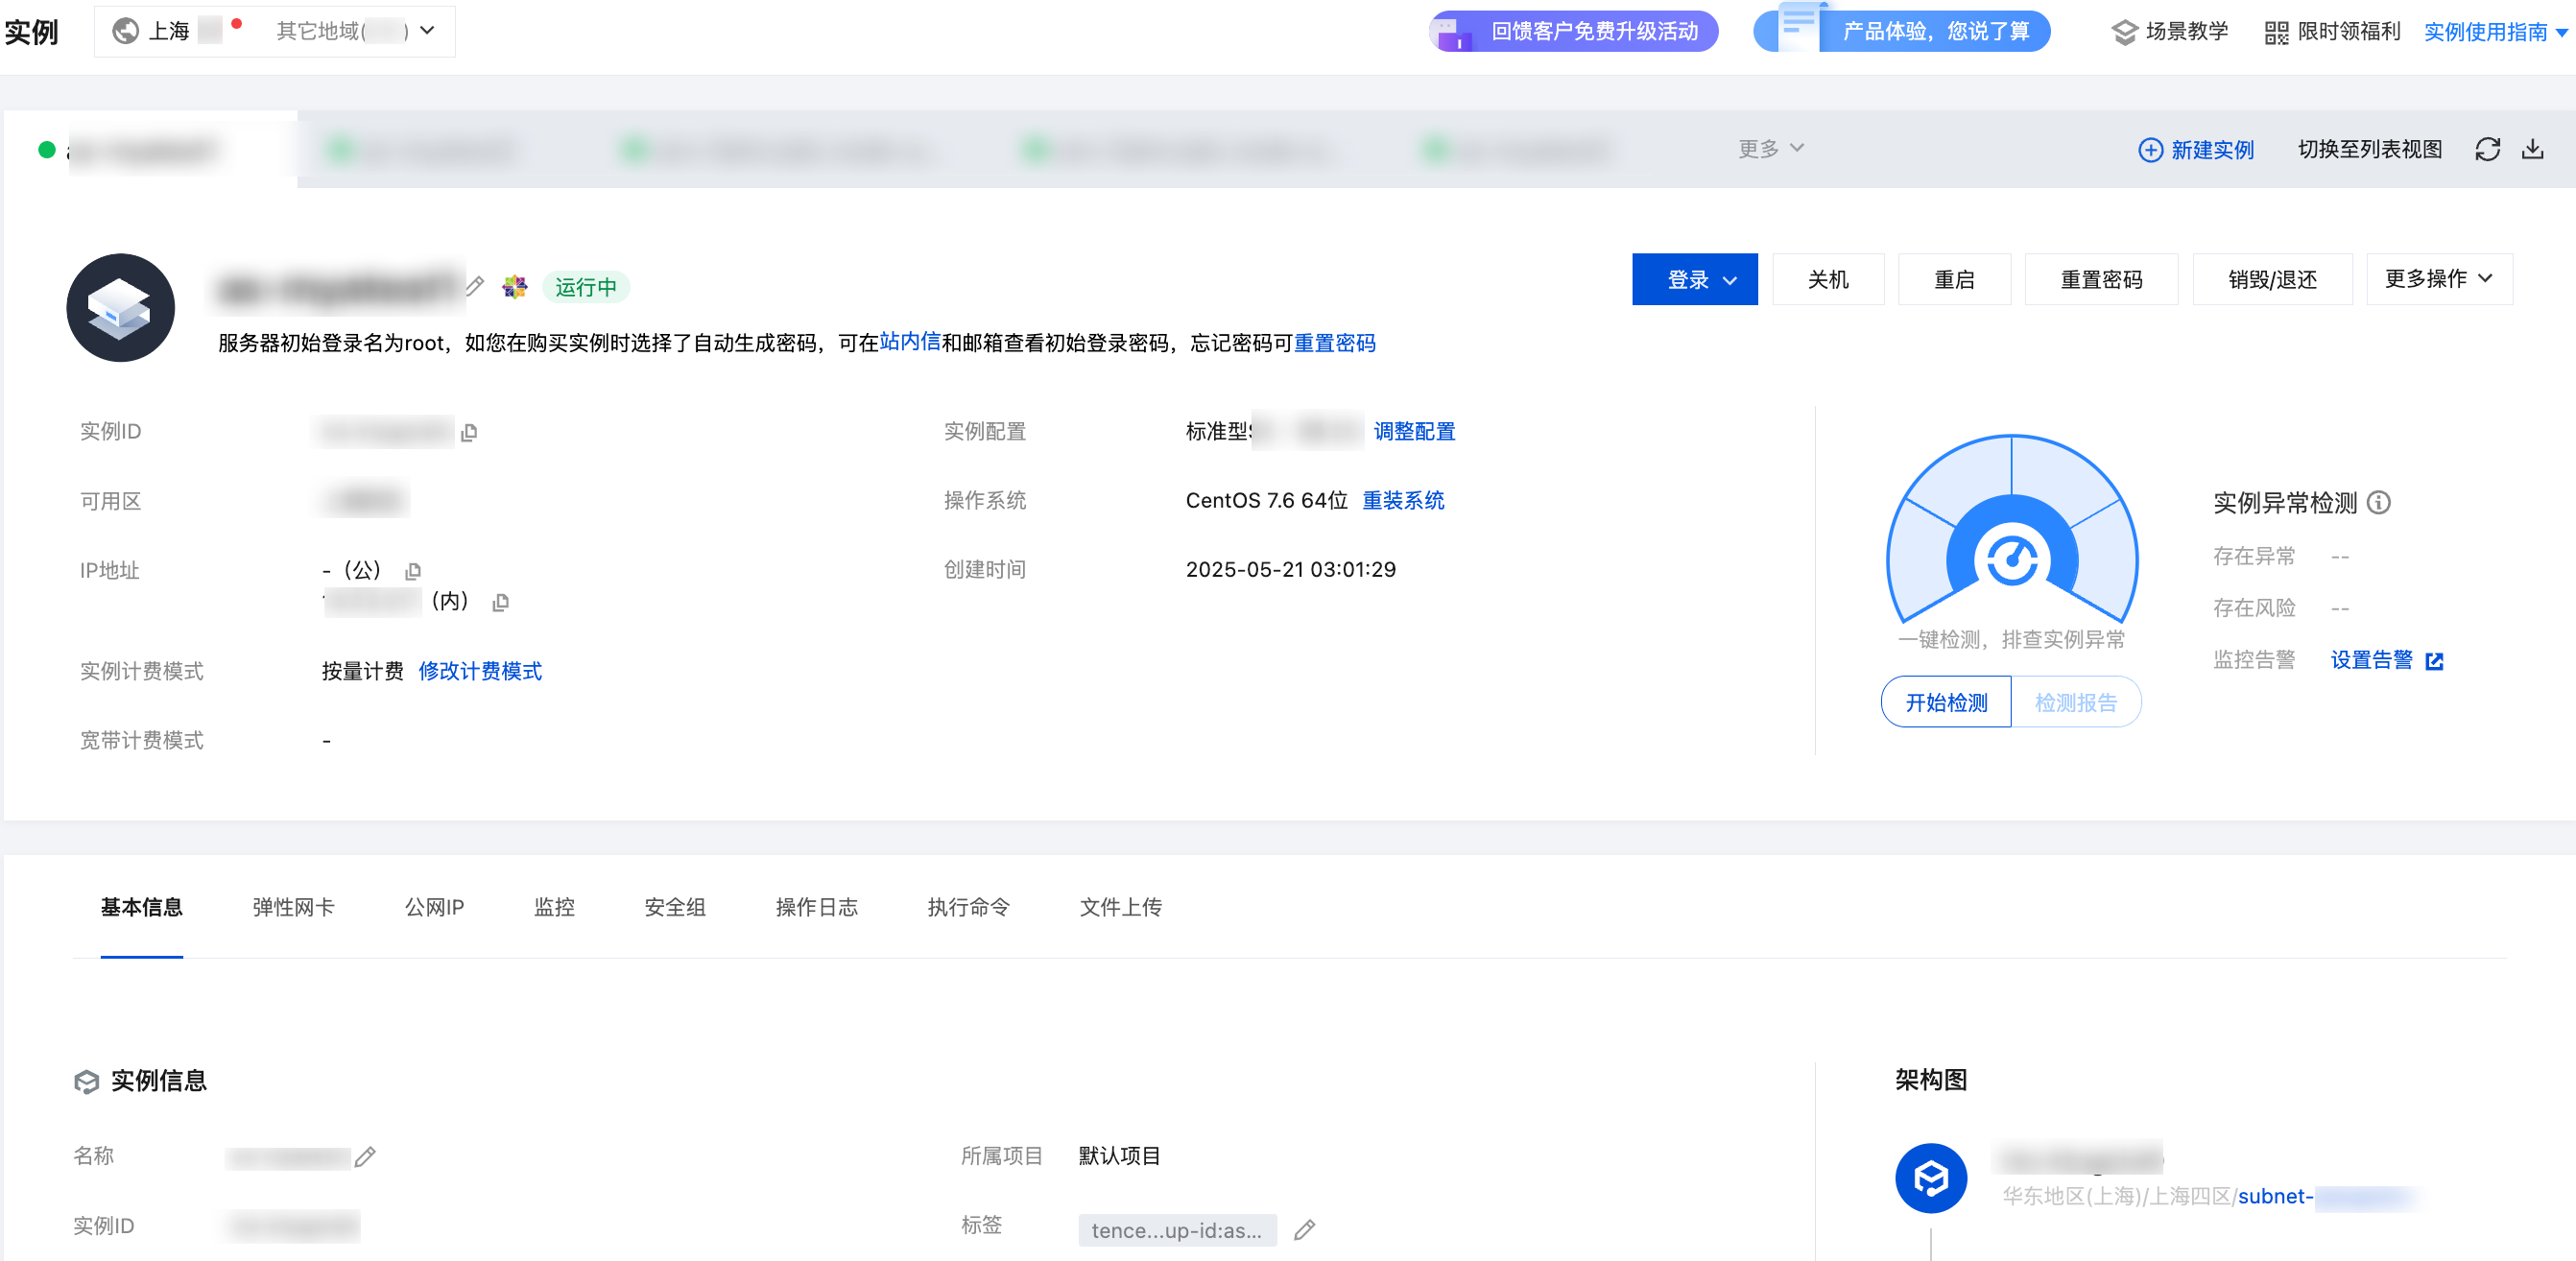The width and height of the screenshot is (2576, 1261).
Task: Click 切换至列表视图
Action: (2369, 149)
